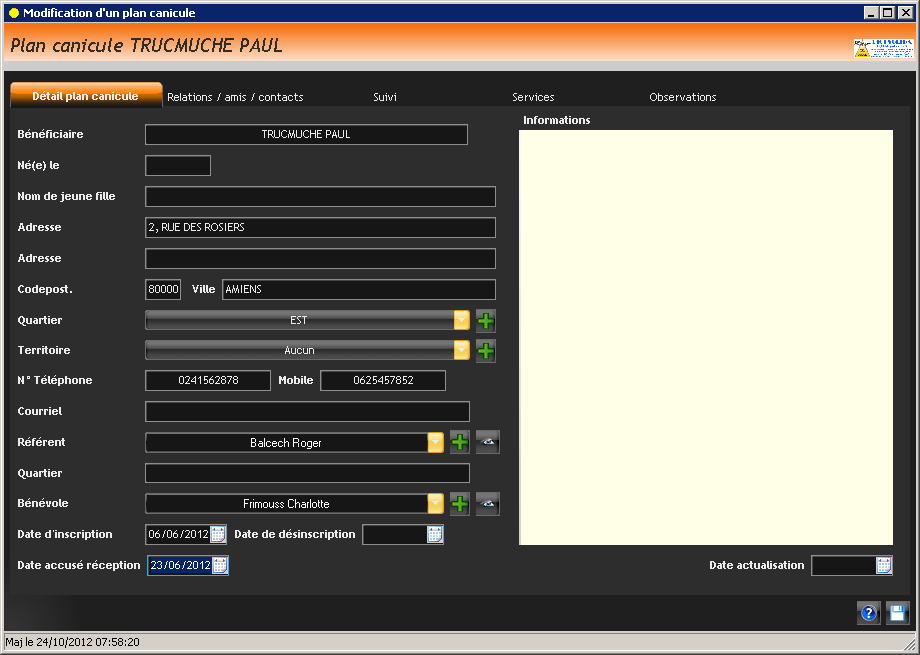Click the green plus next to Territoire
920x655 pixels.
(x=485, y=351)
